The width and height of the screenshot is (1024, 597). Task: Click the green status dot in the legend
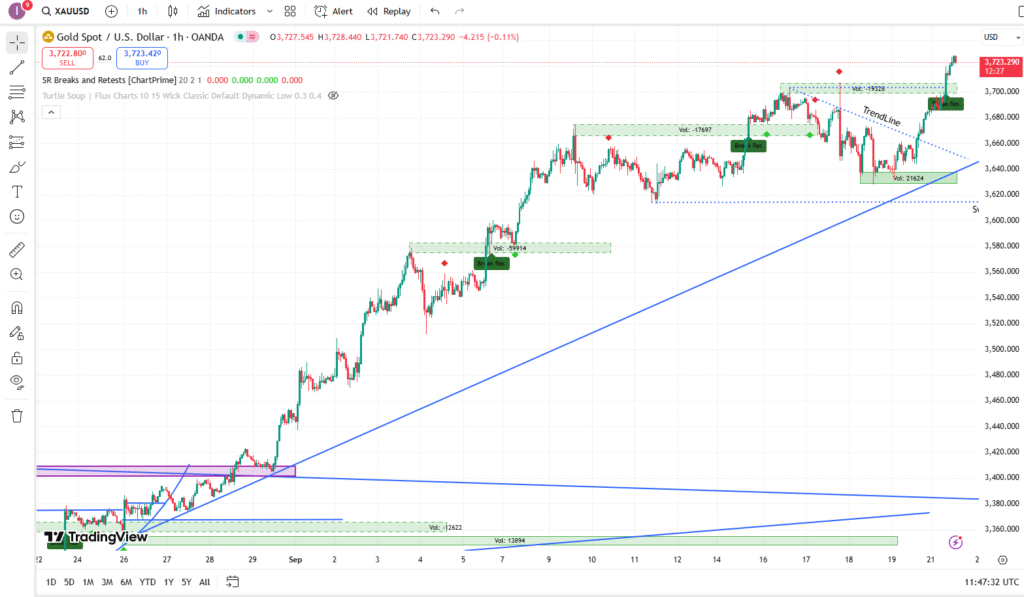click(239, 35)
